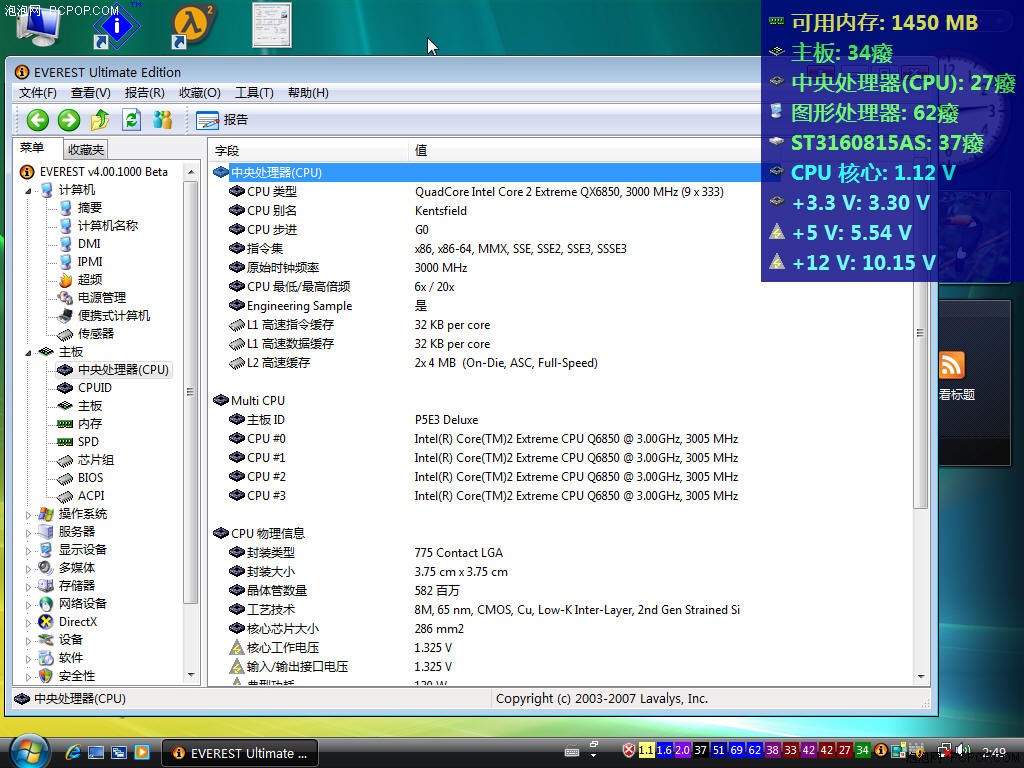Select DMI in the tree
Viewport: 1024px width, 768px height.
(x=89, y=244)
